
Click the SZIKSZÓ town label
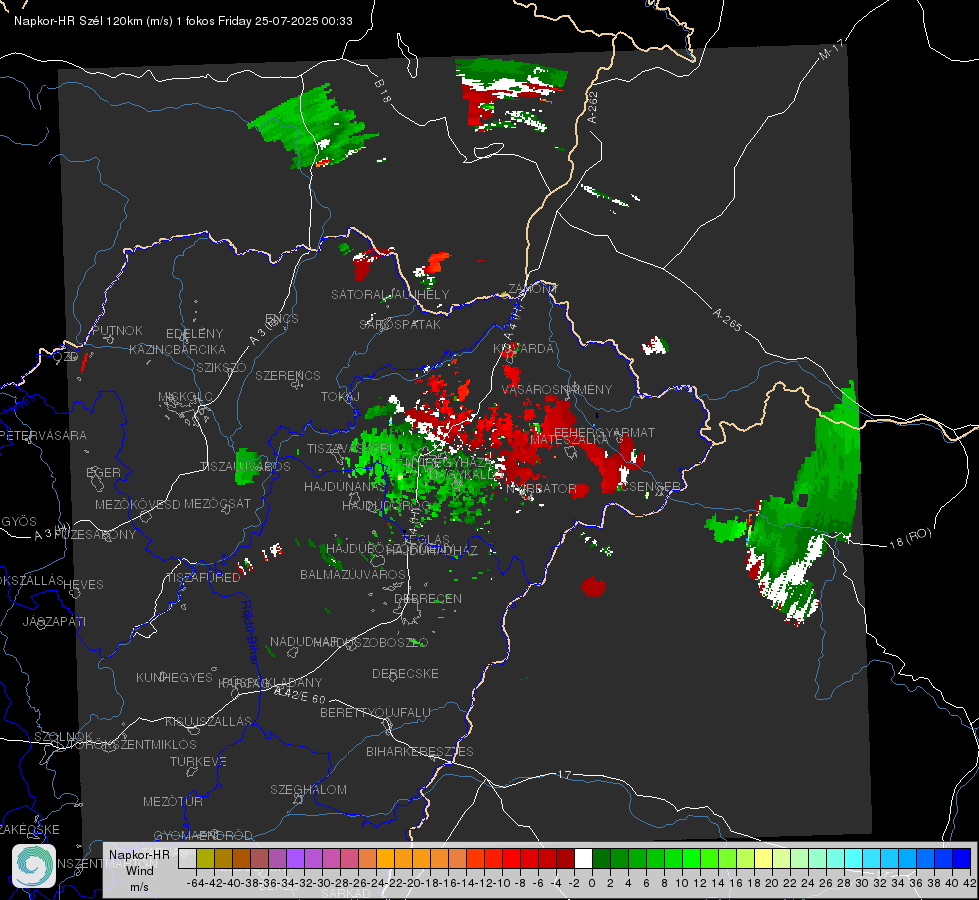click(x=221, y=367)
